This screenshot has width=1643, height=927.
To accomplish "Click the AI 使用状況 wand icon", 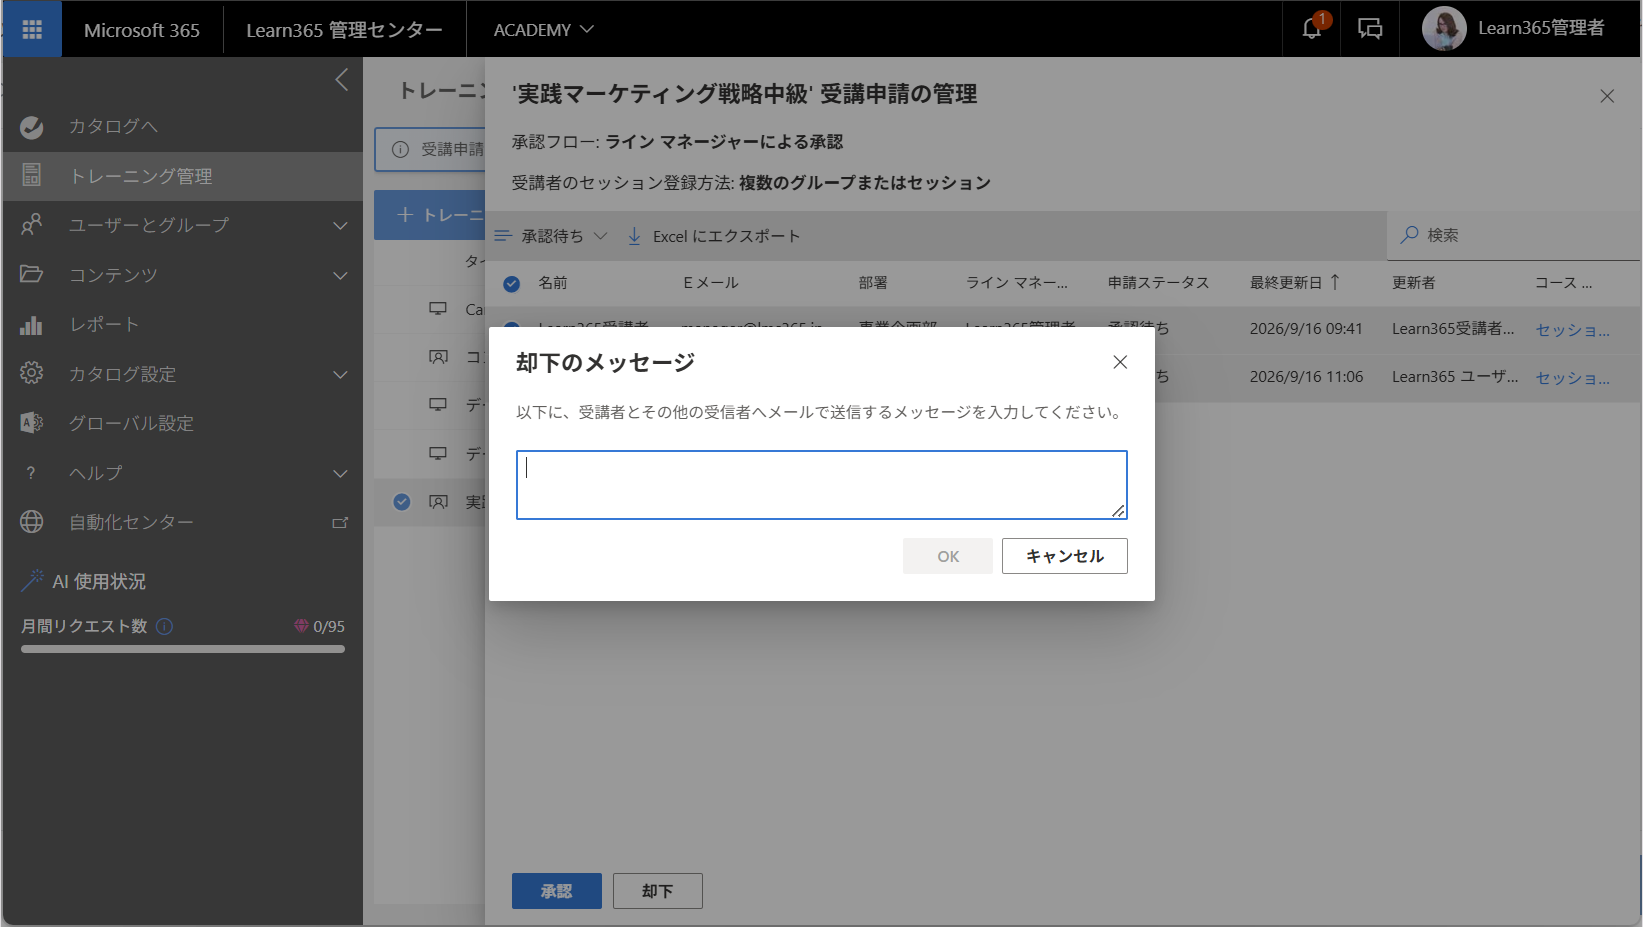I will click(33, 580).
